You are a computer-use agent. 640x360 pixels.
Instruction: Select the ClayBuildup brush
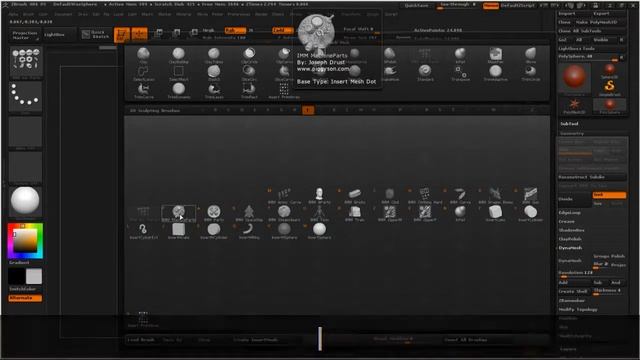[x=178, y=56]
